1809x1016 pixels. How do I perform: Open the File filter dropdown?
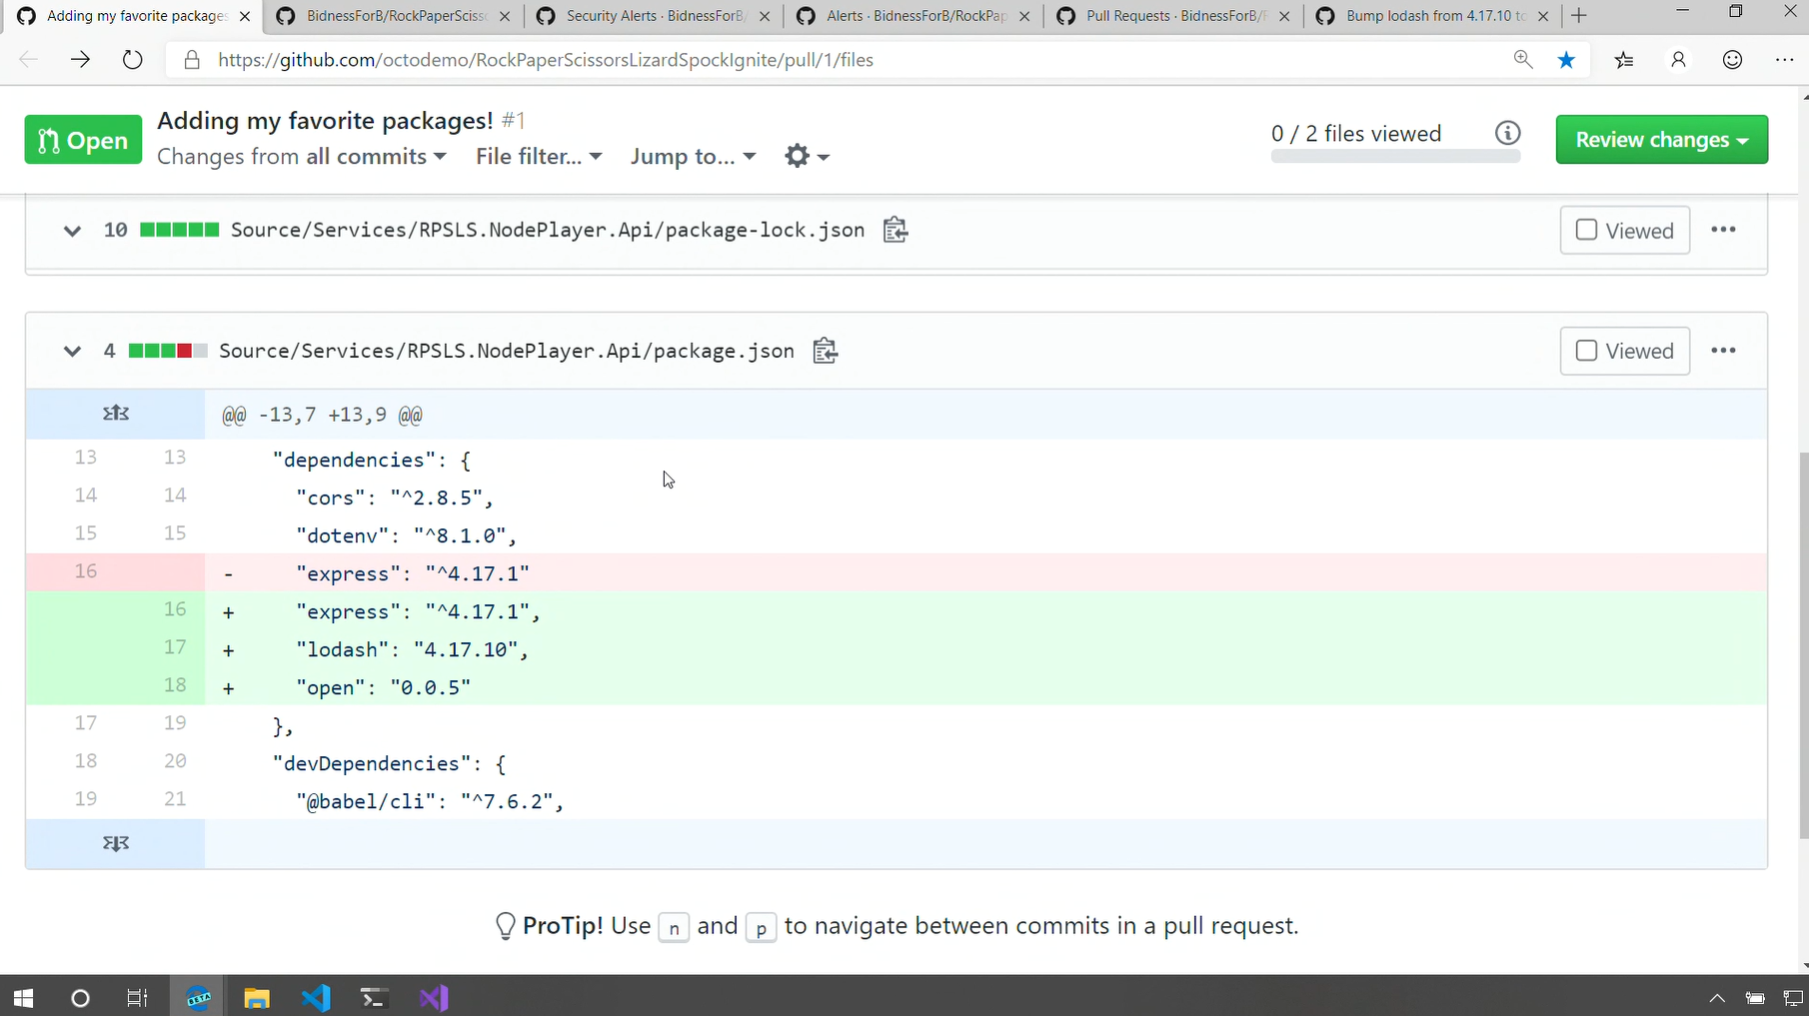click(x=538, y=156)
